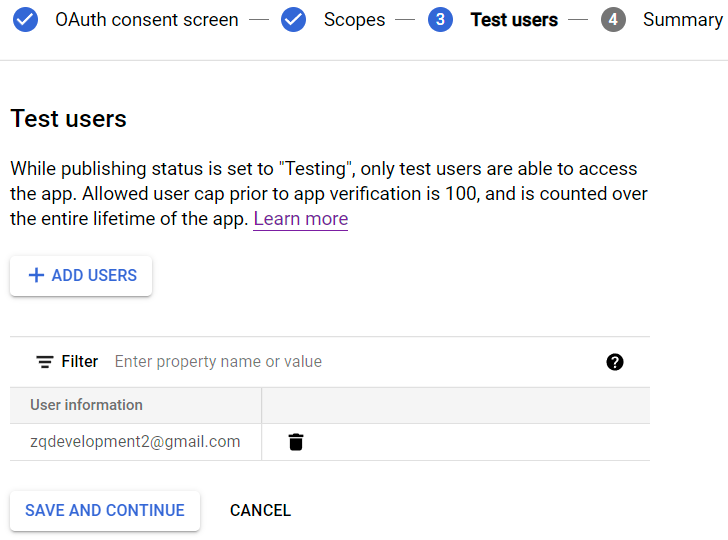Click the Filter label text
Viewport: 728px width, 540px height.
click(x=80, y=362)
